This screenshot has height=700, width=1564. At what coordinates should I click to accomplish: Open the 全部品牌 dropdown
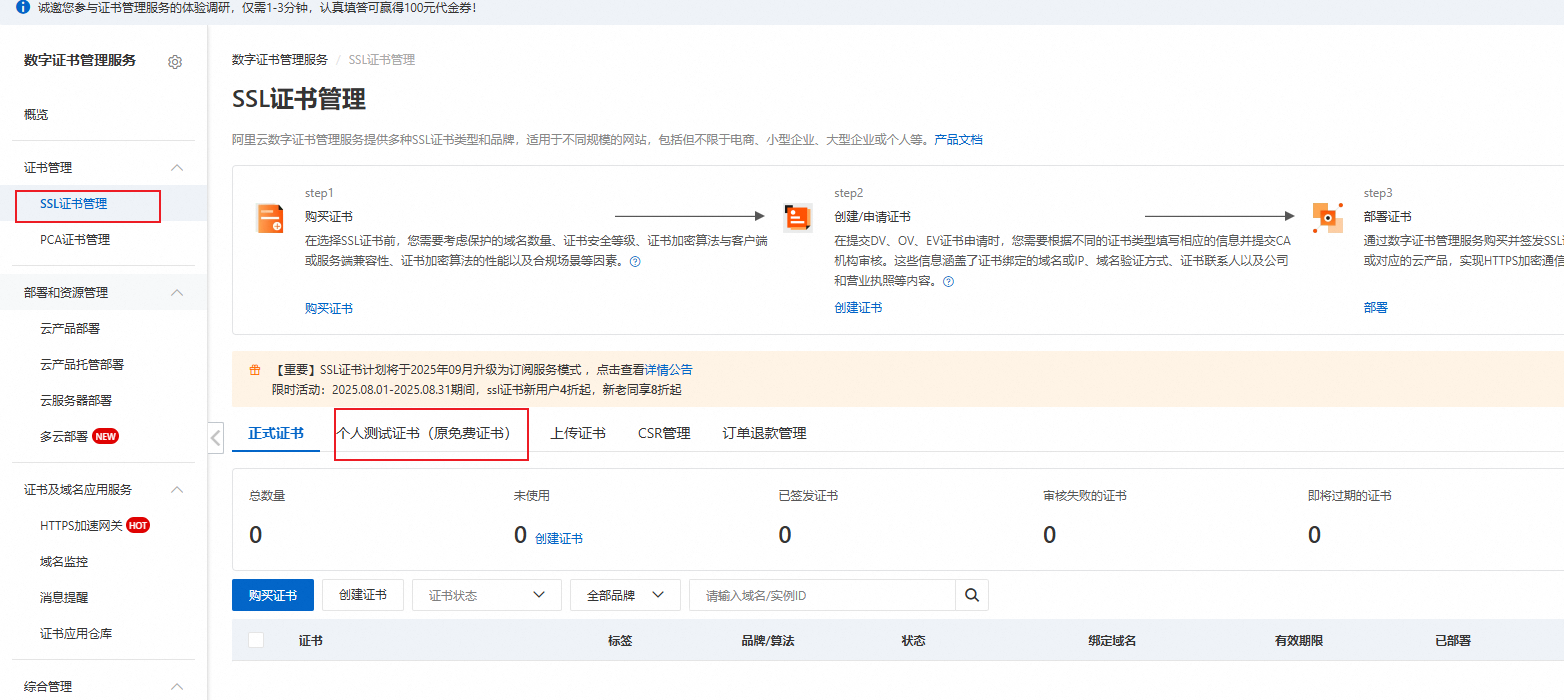tap(625, 595)
